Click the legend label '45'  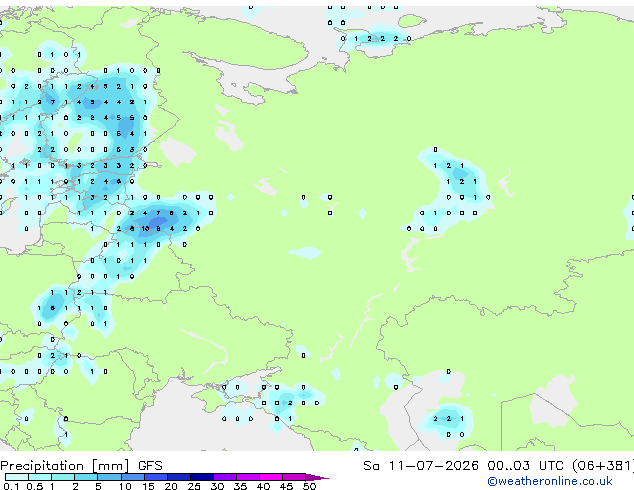pyautogui.click(x=286, y=486)
